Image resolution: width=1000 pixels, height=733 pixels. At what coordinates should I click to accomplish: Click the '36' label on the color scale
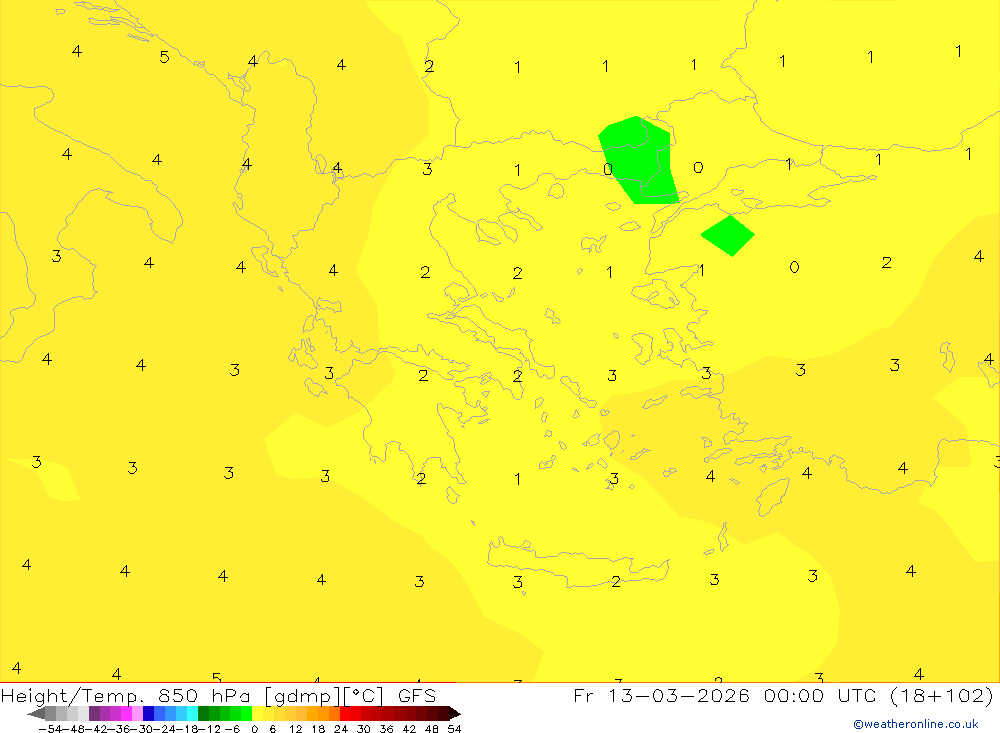point(386,729)
